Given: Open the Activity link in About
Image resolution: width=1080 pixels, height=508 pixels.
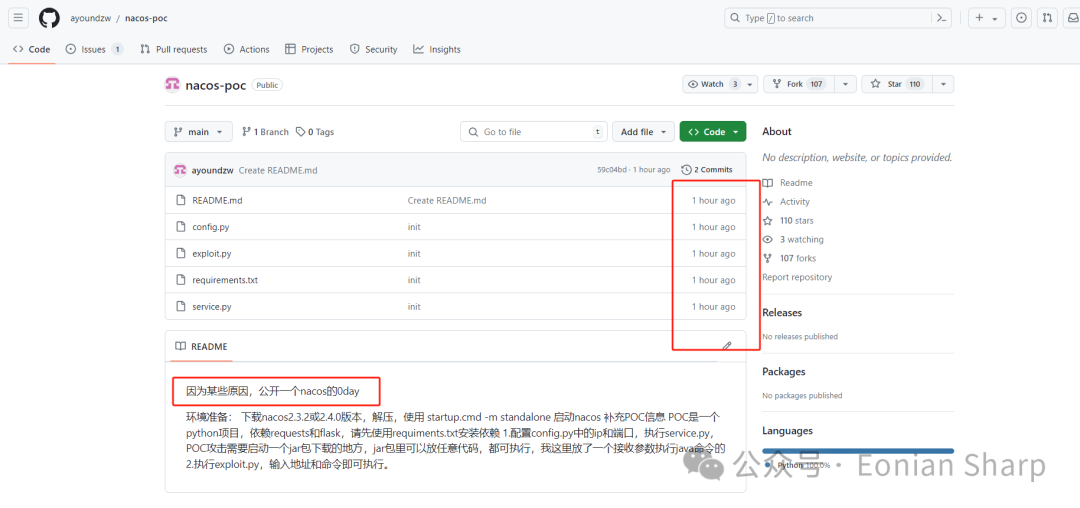Looking at the screenshot, I should click(x=787, y=202).
